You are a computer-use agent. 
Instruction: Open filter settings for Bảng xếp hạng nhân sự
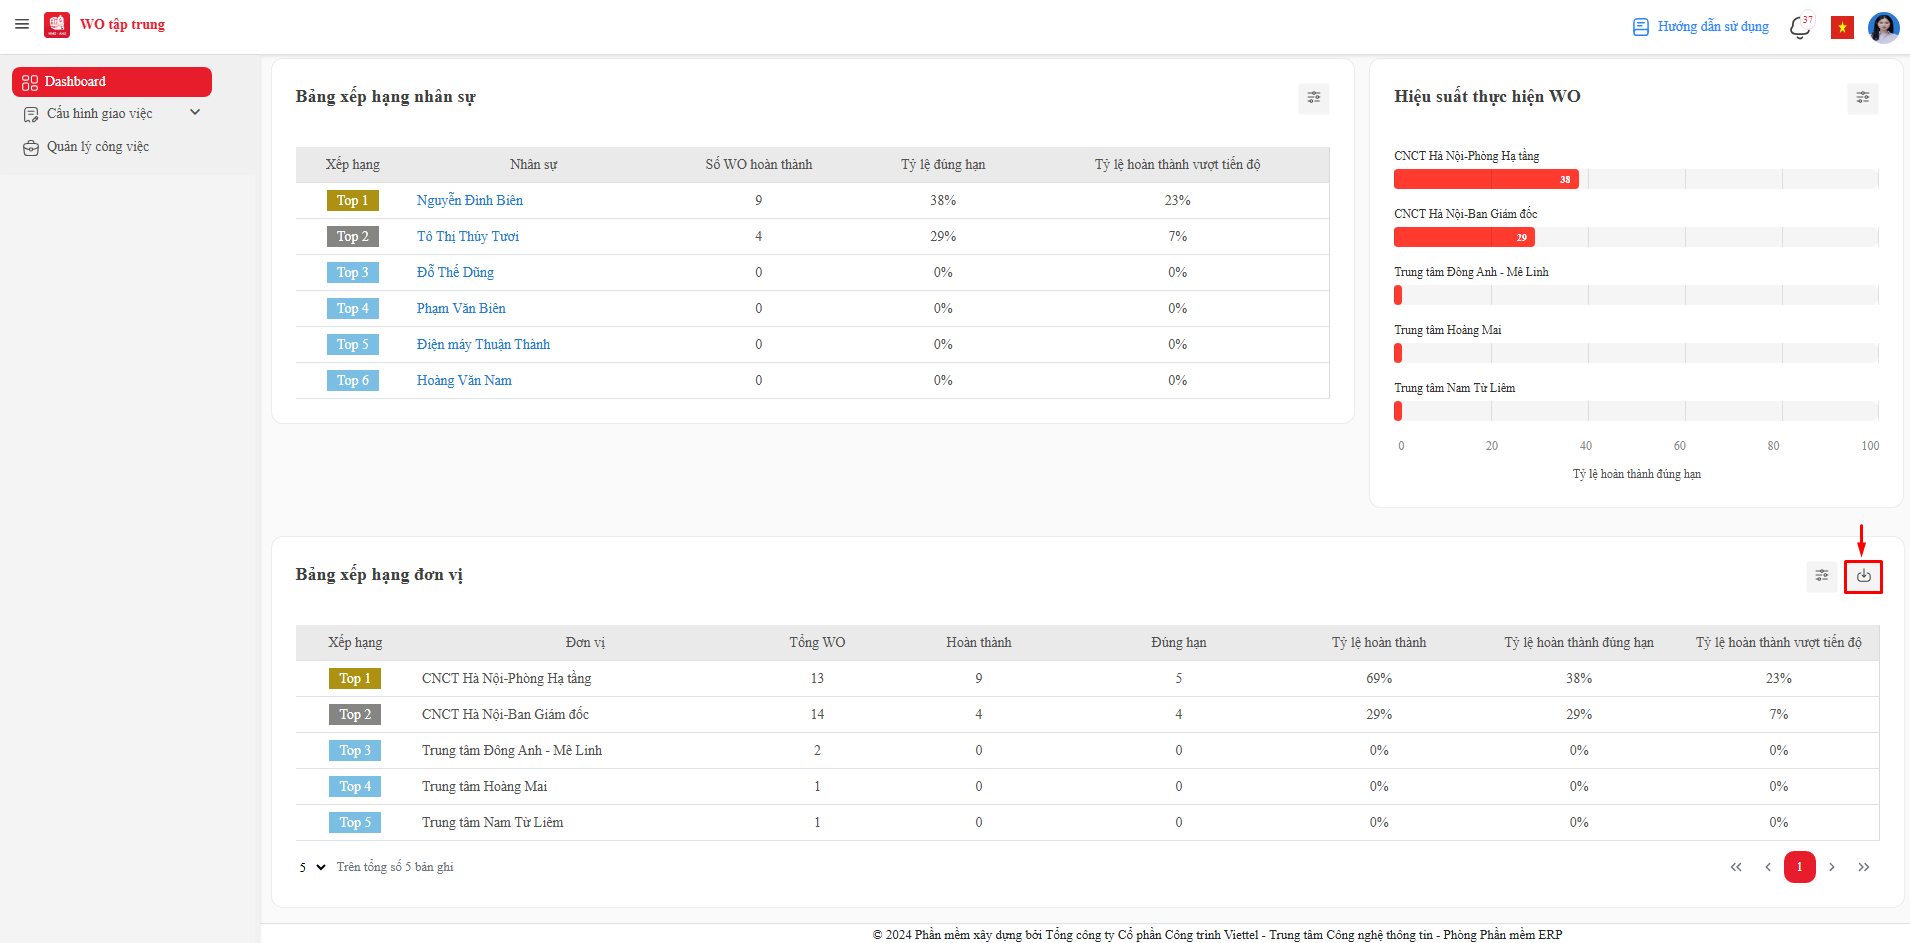1314,98
